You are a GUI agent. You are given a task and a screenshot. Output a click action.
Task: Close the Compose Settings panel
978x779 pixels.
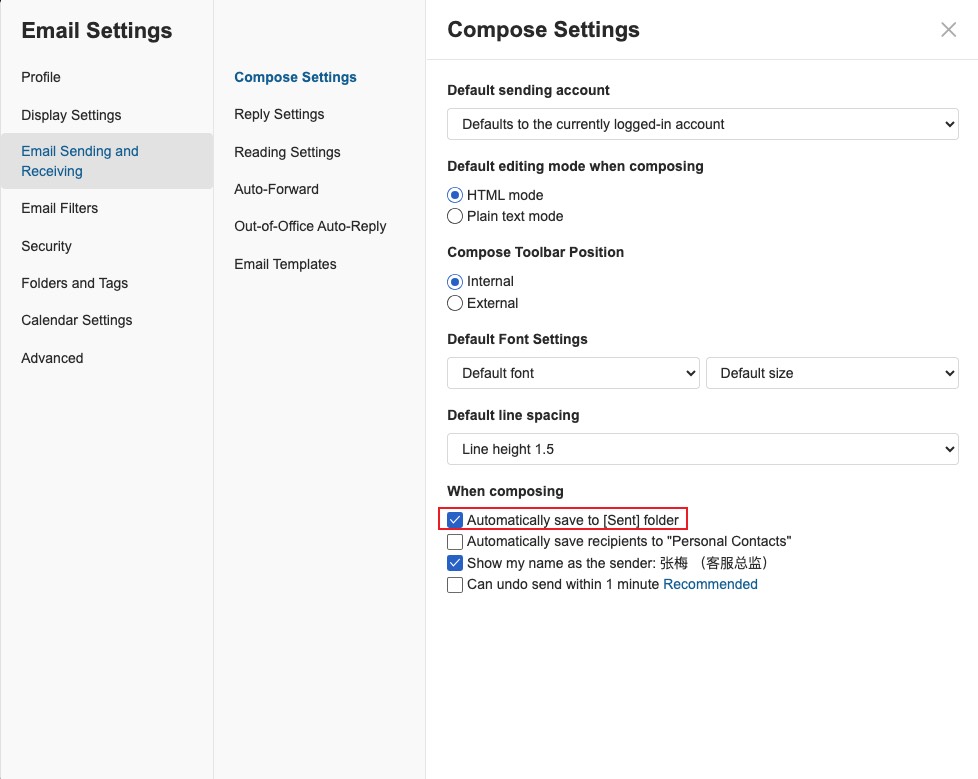pyautogui.click(x=948, y=29)
